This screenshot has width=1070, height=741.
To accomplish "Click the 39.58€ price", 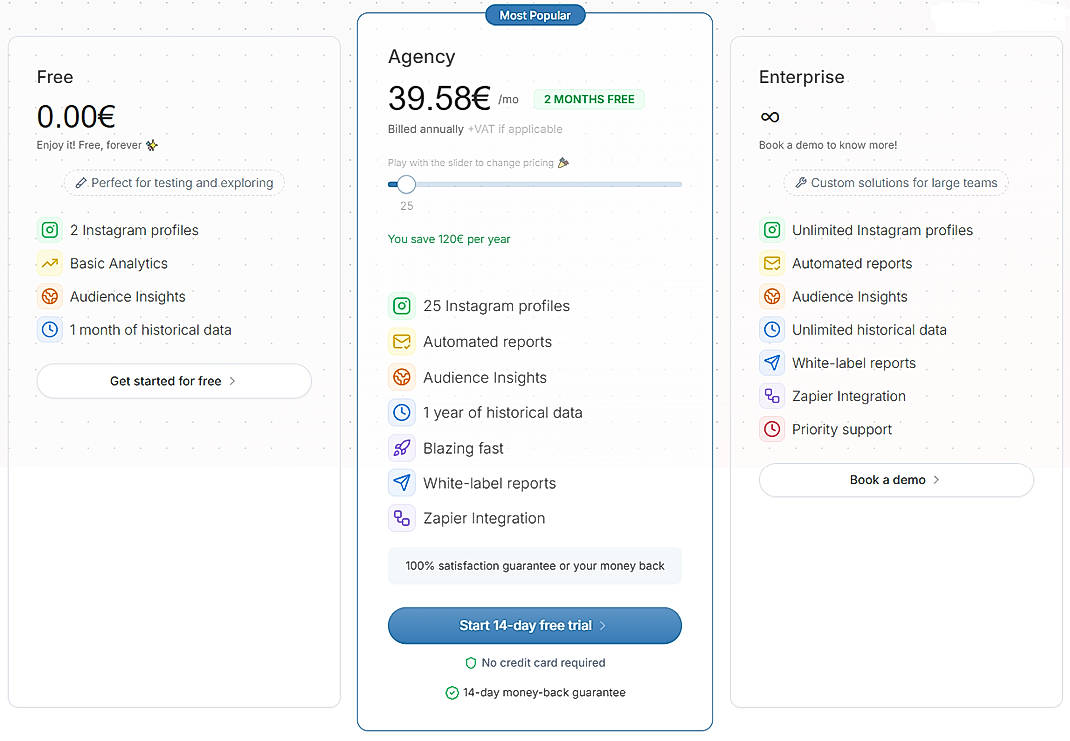I will tap(439, 98).
